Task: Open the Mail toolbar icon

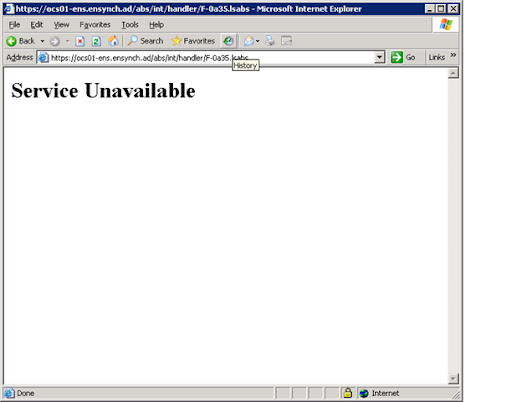Action: point(249,41)
